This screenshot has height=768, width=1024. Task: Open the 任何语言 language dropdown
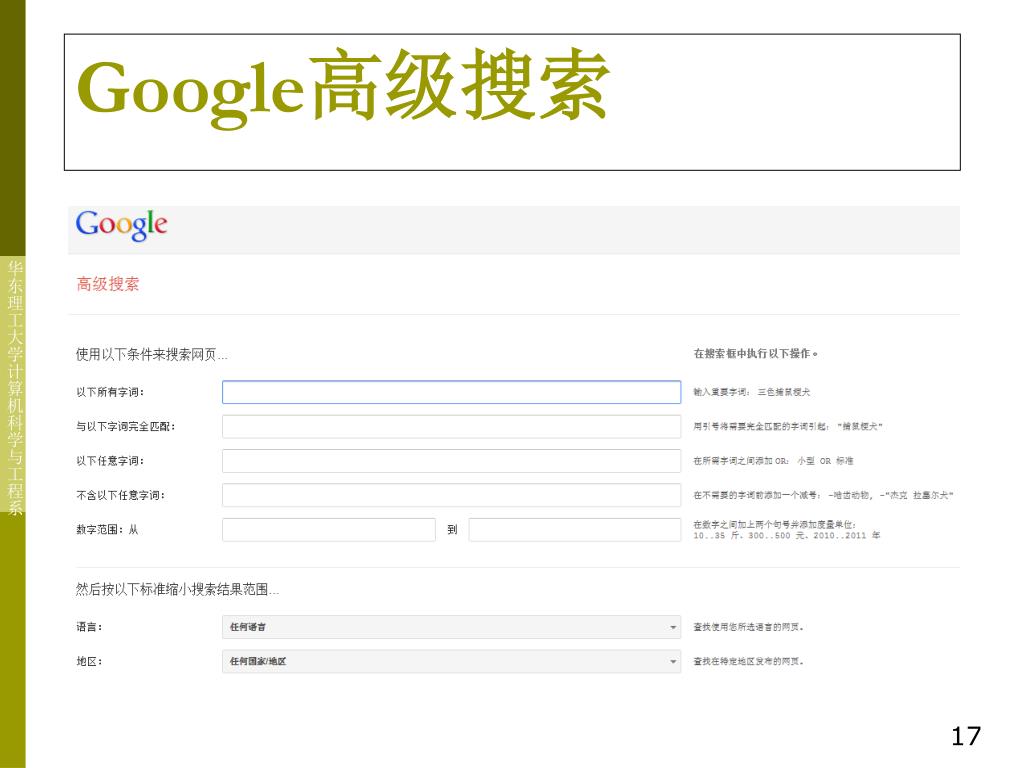click(451, 627)
